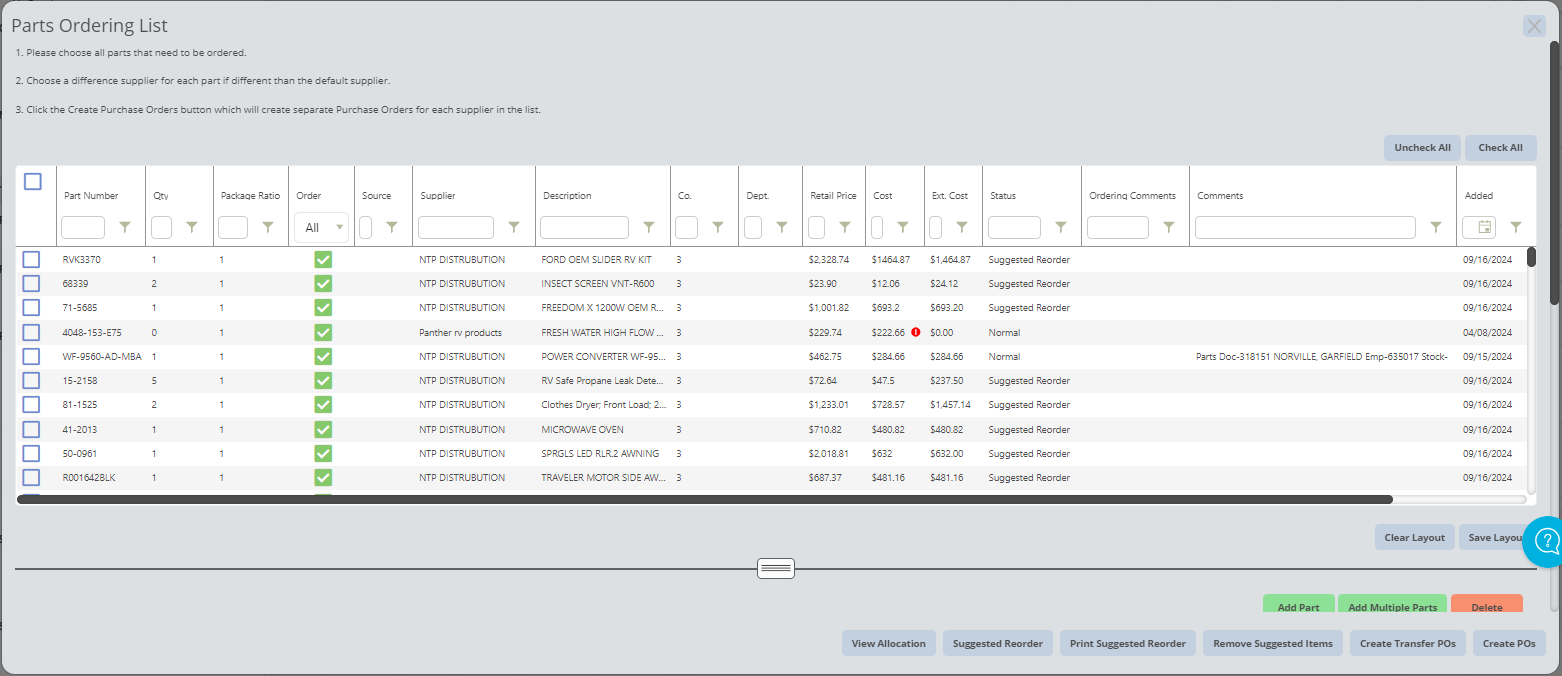Click the red warning icon beside $222.66 cost

point(916,332)
